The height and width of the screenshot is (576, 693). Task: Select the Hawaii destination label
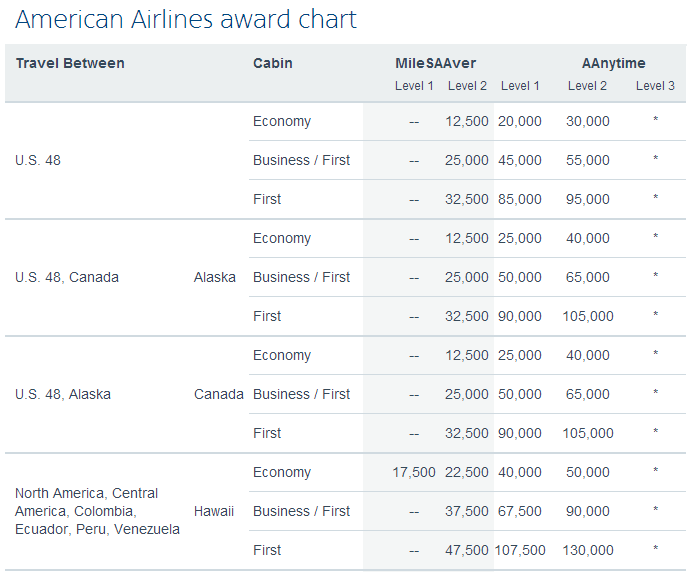click(x=213, y=511)
